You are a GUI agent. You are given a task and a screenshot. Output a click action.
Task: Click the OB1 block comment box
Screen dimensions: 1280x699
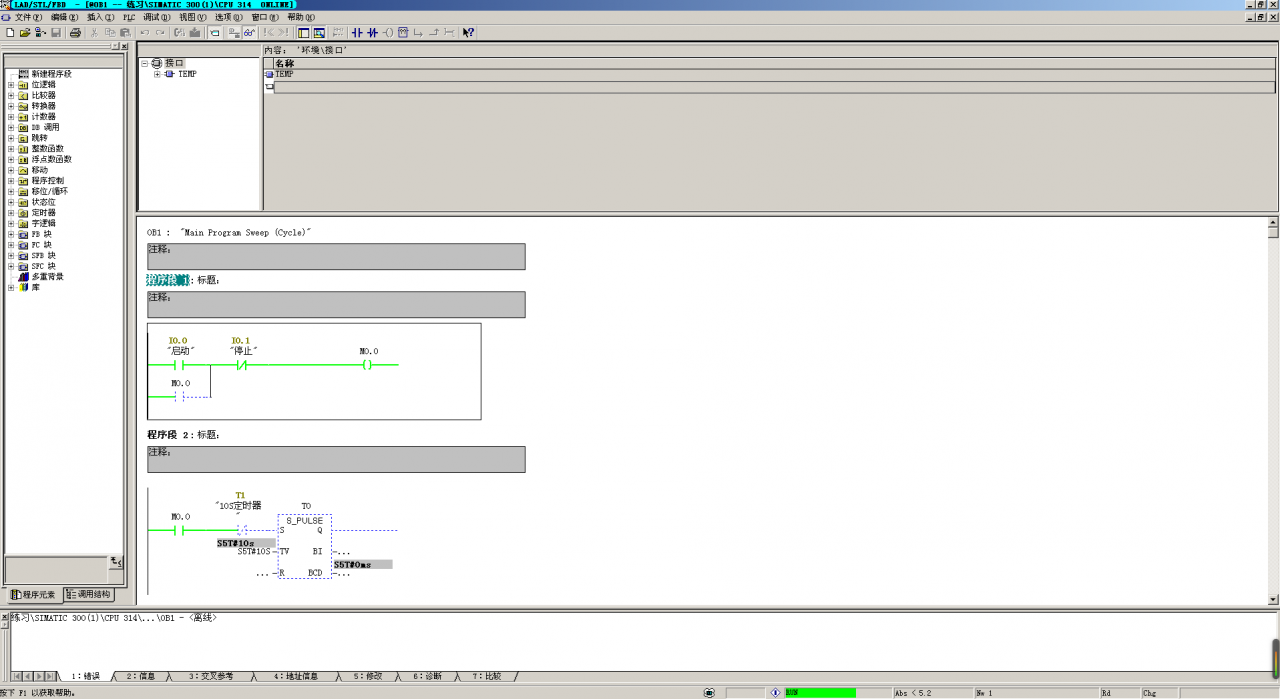tap(336, 256)
